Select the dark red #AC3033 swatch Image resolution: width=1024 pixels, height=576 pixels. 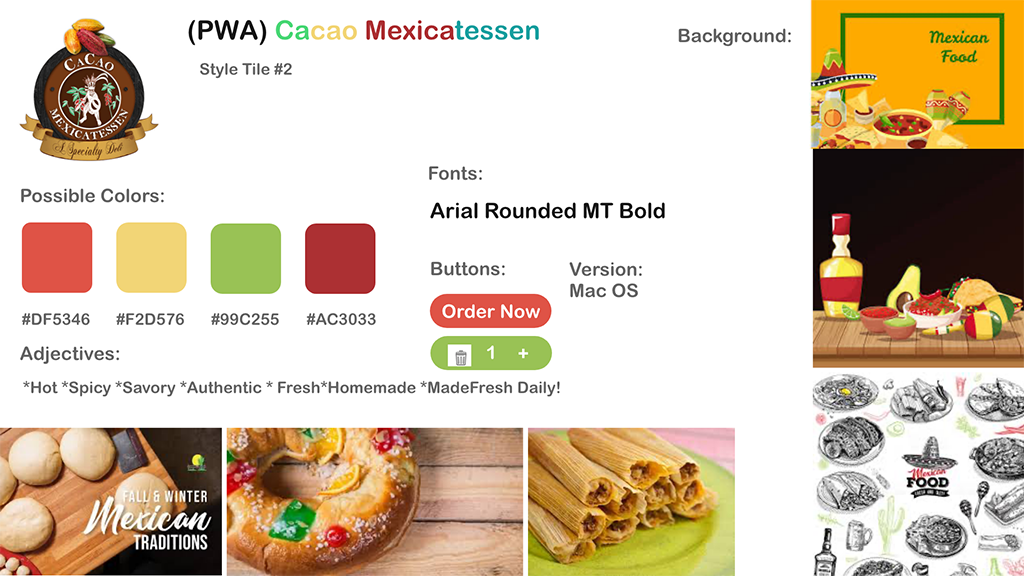click(340, 258)
